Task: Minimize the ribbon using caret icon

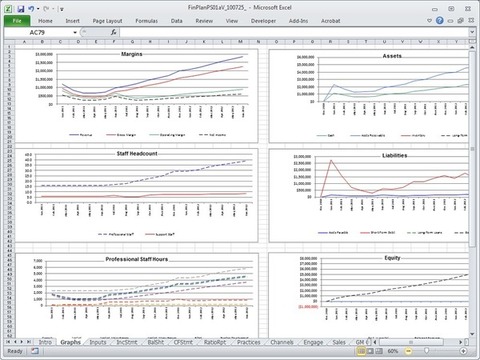Action: [x=429, y=21]
